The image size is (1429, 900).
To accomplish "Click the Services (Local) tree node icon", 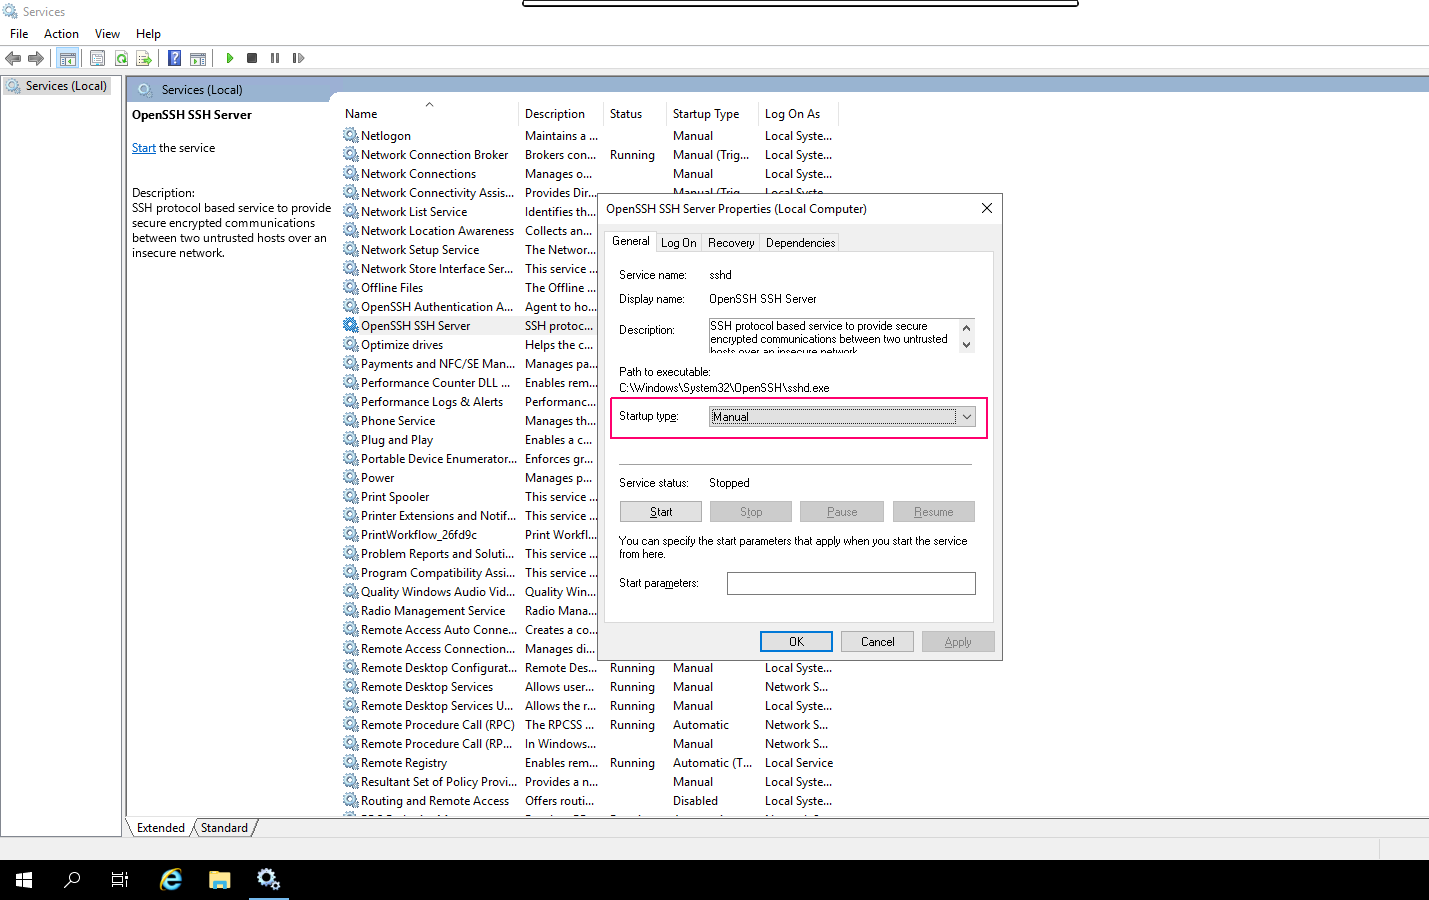I will [13, 86].
